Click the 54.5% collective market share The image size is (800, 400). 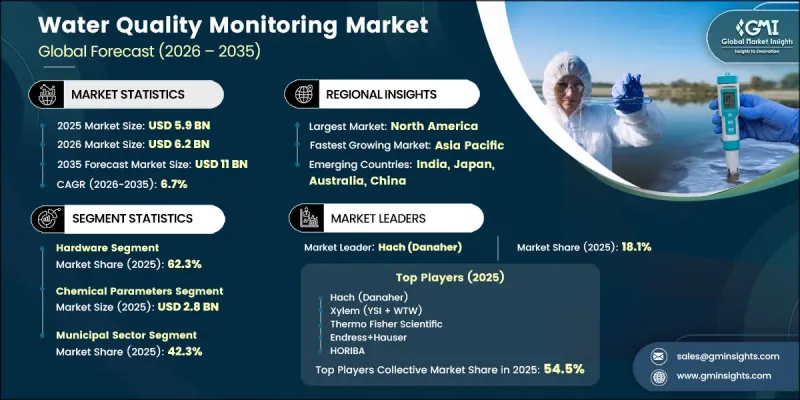[x=564, y=369]
